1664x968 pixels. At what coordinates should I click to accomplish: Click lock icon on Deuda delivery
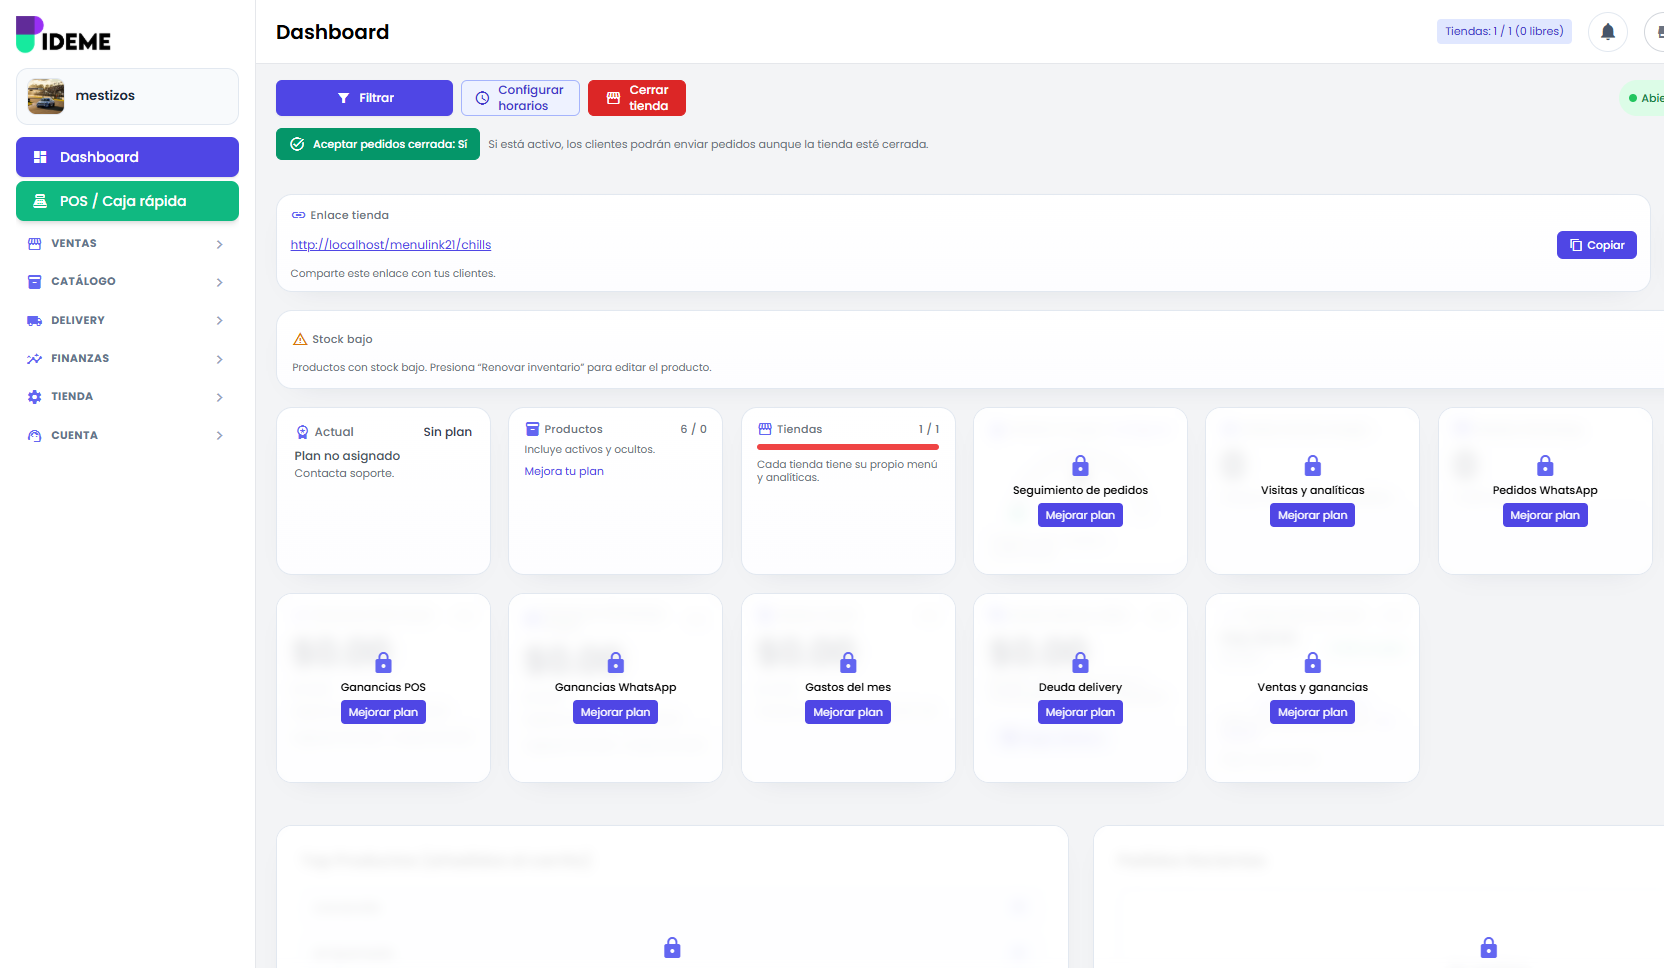1080,663
